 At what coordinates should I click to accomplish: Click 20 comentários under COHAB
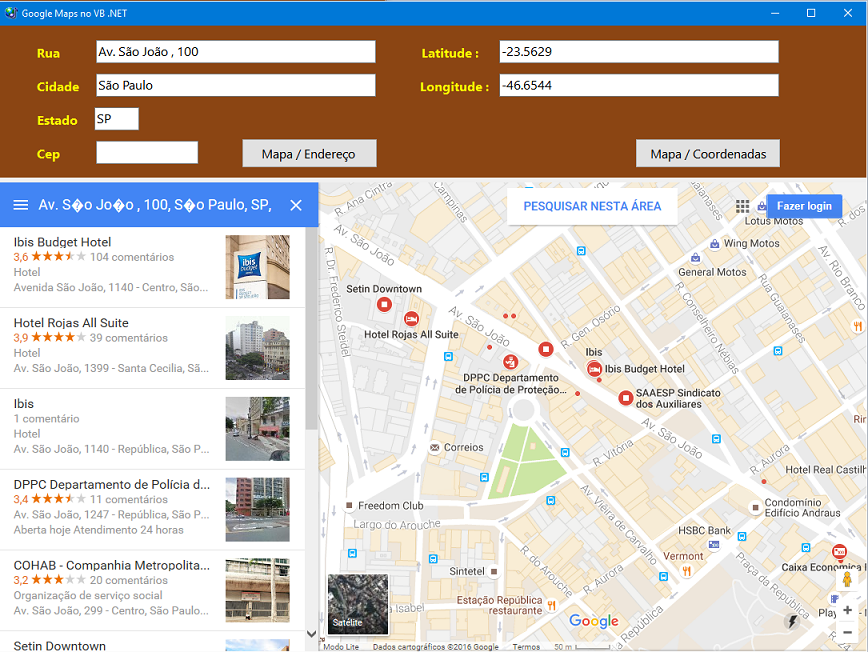[x=129, y=580]
